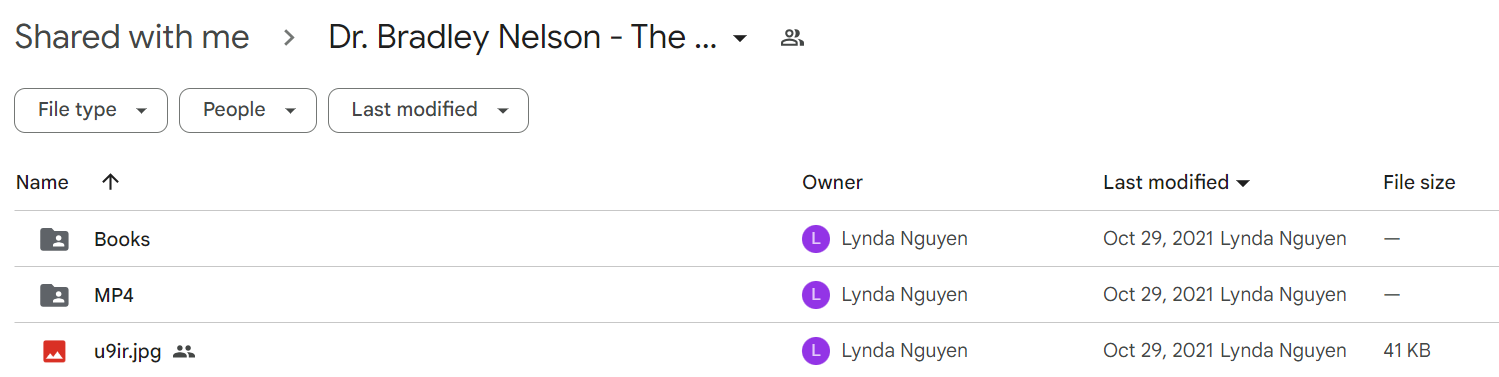Click the purple L avatar in Books row
Viewport: 1499px width, 377px height.
click(x=816, y=239)
